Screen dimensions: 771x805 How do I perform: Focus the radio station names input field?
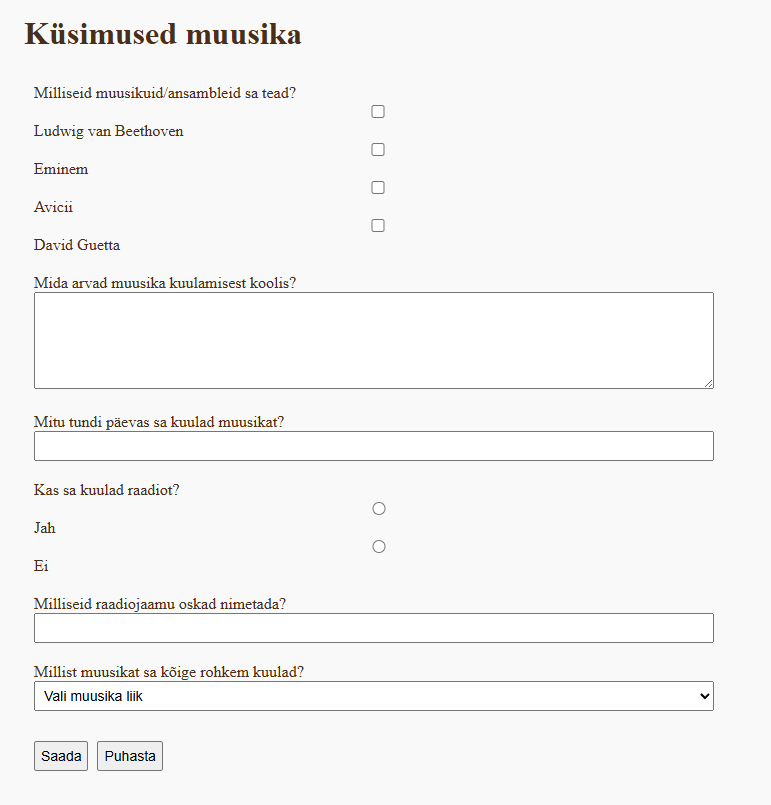[373, 628]
